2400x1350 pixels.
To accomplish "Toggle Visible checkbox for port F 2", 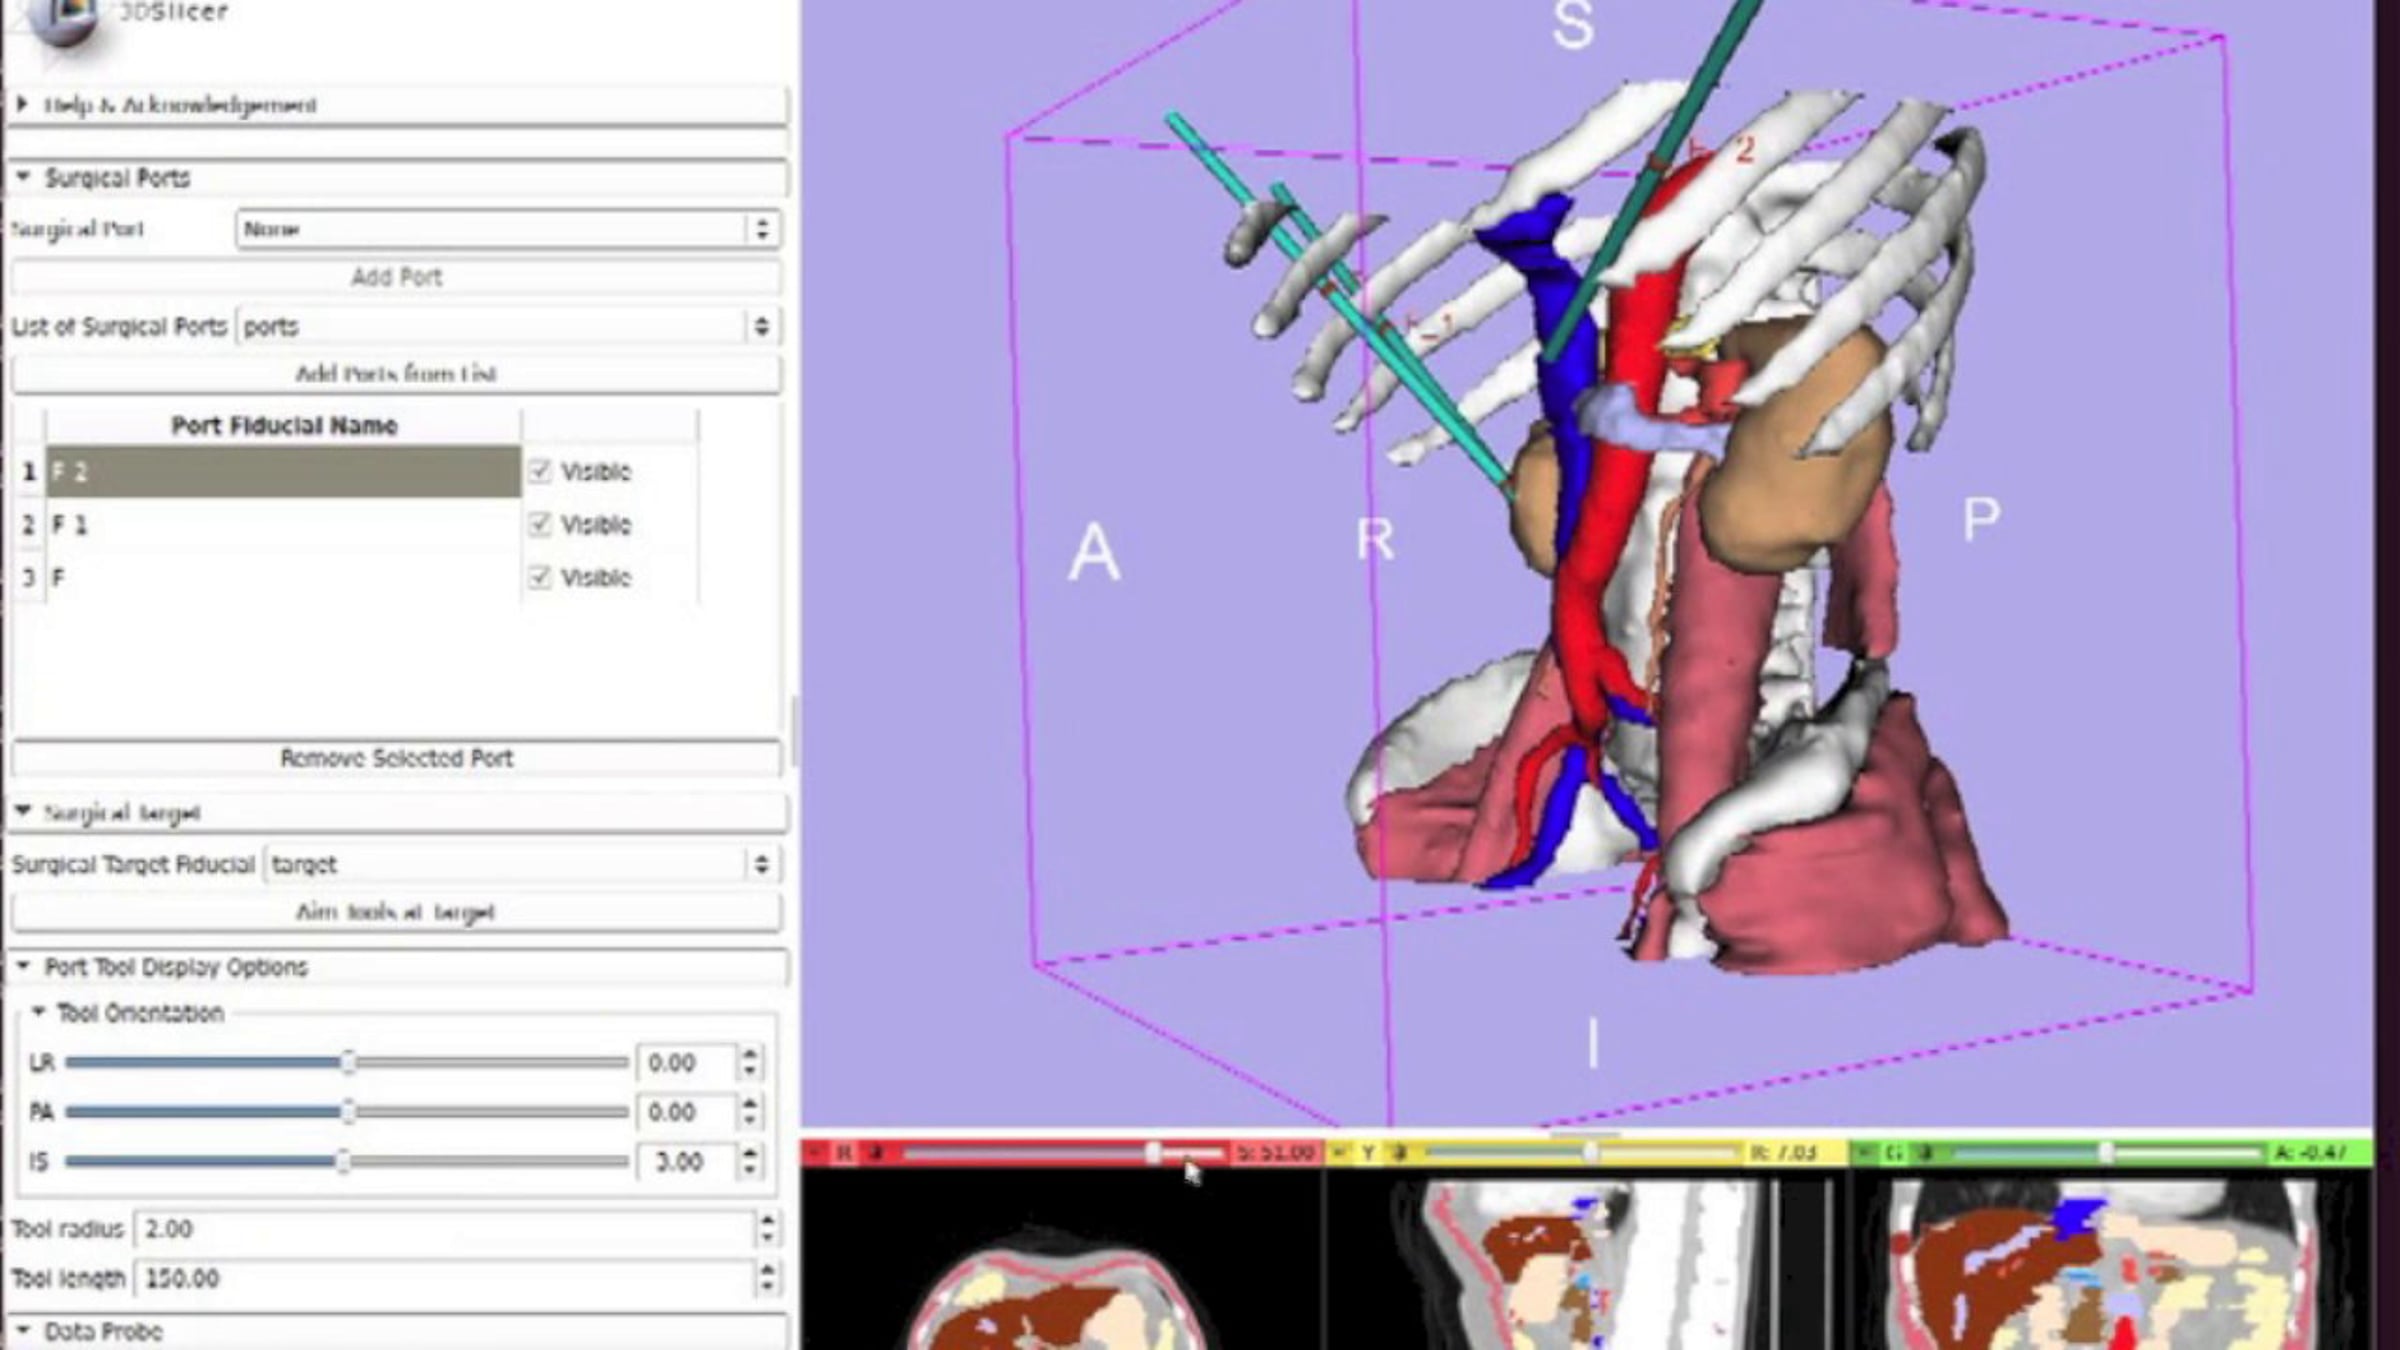I will (x=540, y=471).
